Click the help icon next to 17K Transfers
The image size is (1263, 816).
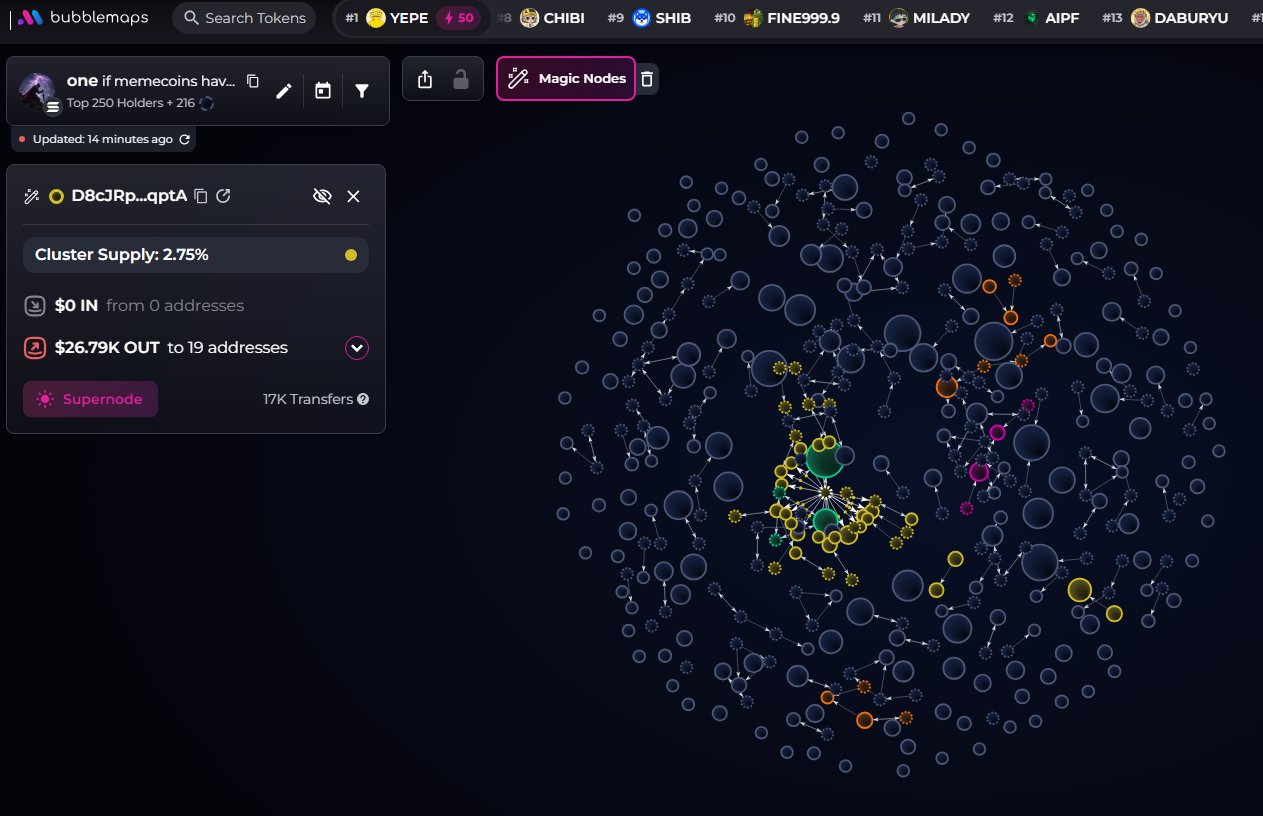(x=363, y=399)
